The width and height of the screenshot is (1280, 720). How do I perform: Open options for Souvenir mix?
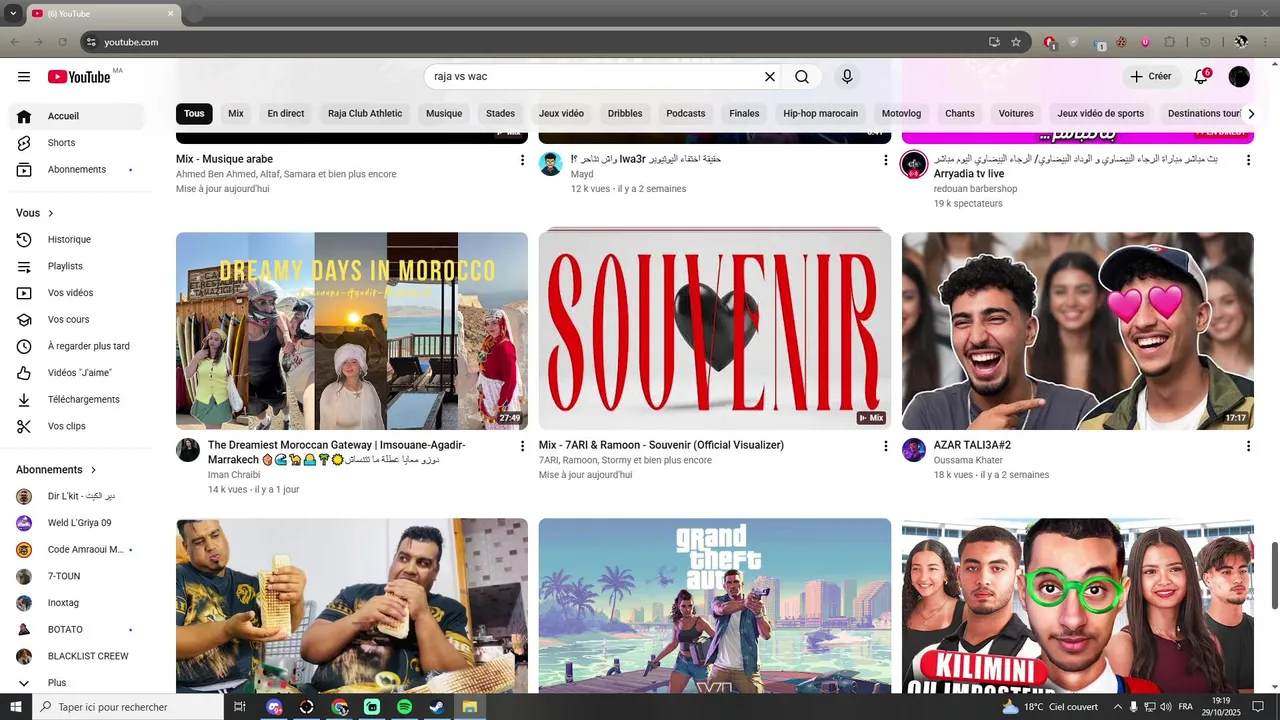tap(885, 446)
